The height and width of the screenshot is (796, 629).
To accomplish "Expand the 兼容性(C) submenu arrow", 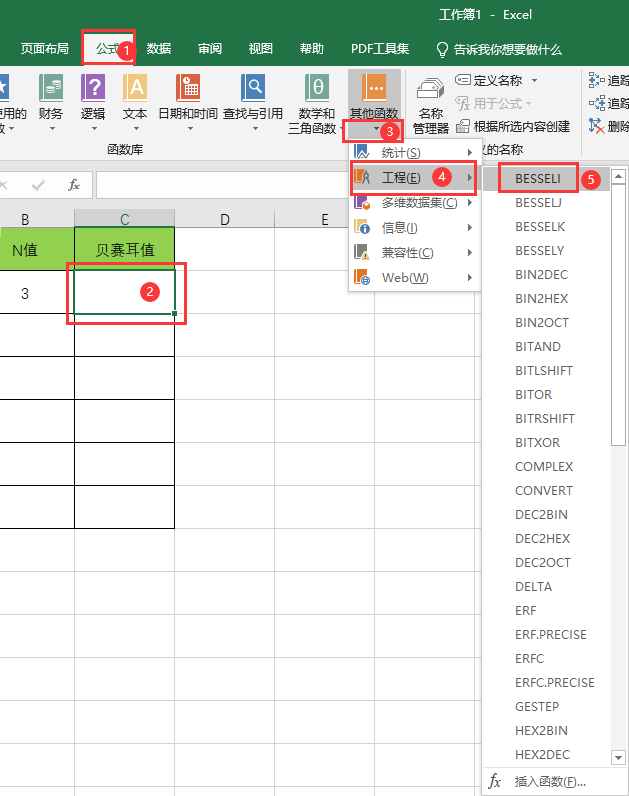I will 470,252.
